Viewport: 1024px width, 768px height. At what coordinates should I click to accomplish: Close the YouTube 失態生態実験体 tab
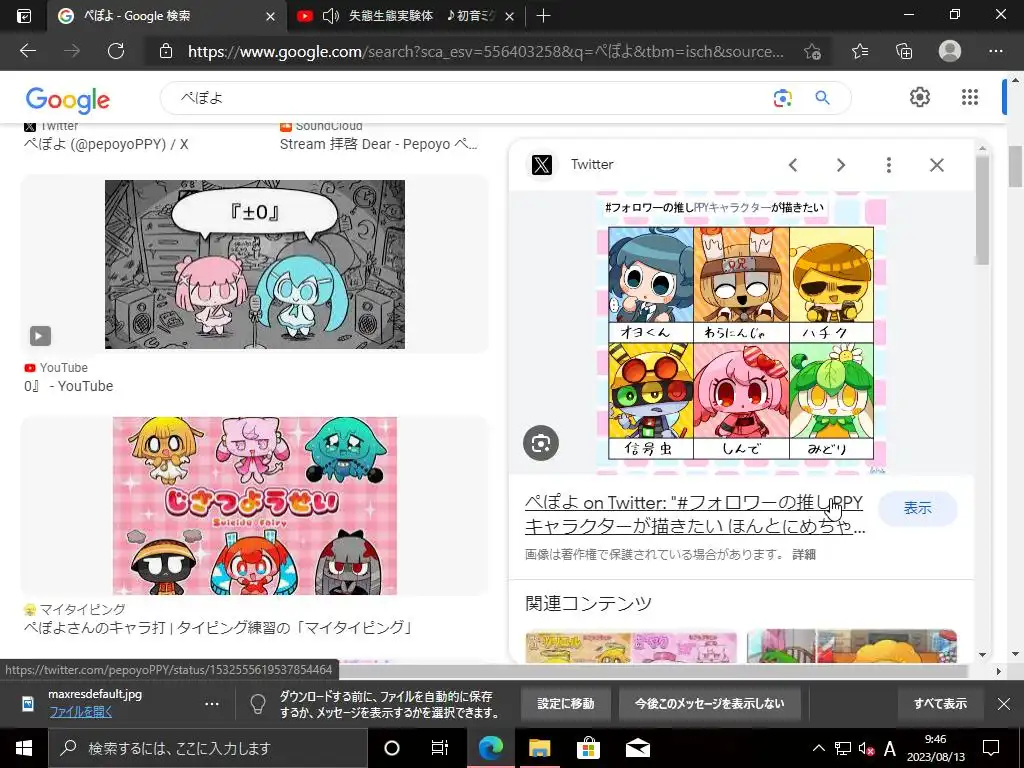509,16
